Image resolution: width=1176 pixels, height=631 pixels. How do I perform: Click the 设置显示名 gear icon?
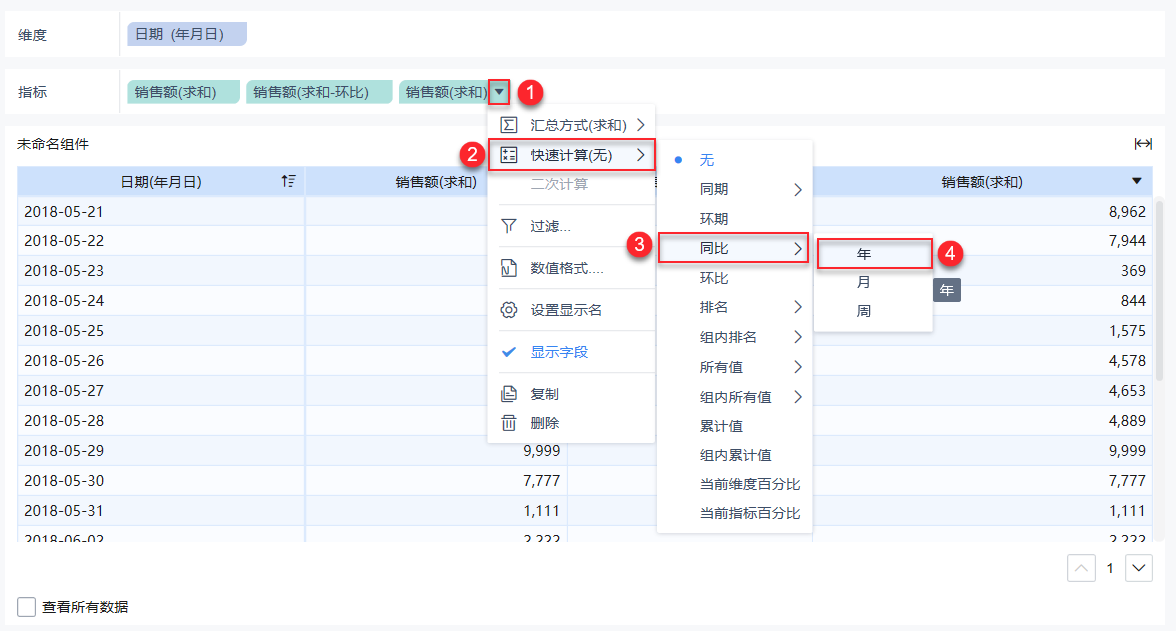coord(509,310)
